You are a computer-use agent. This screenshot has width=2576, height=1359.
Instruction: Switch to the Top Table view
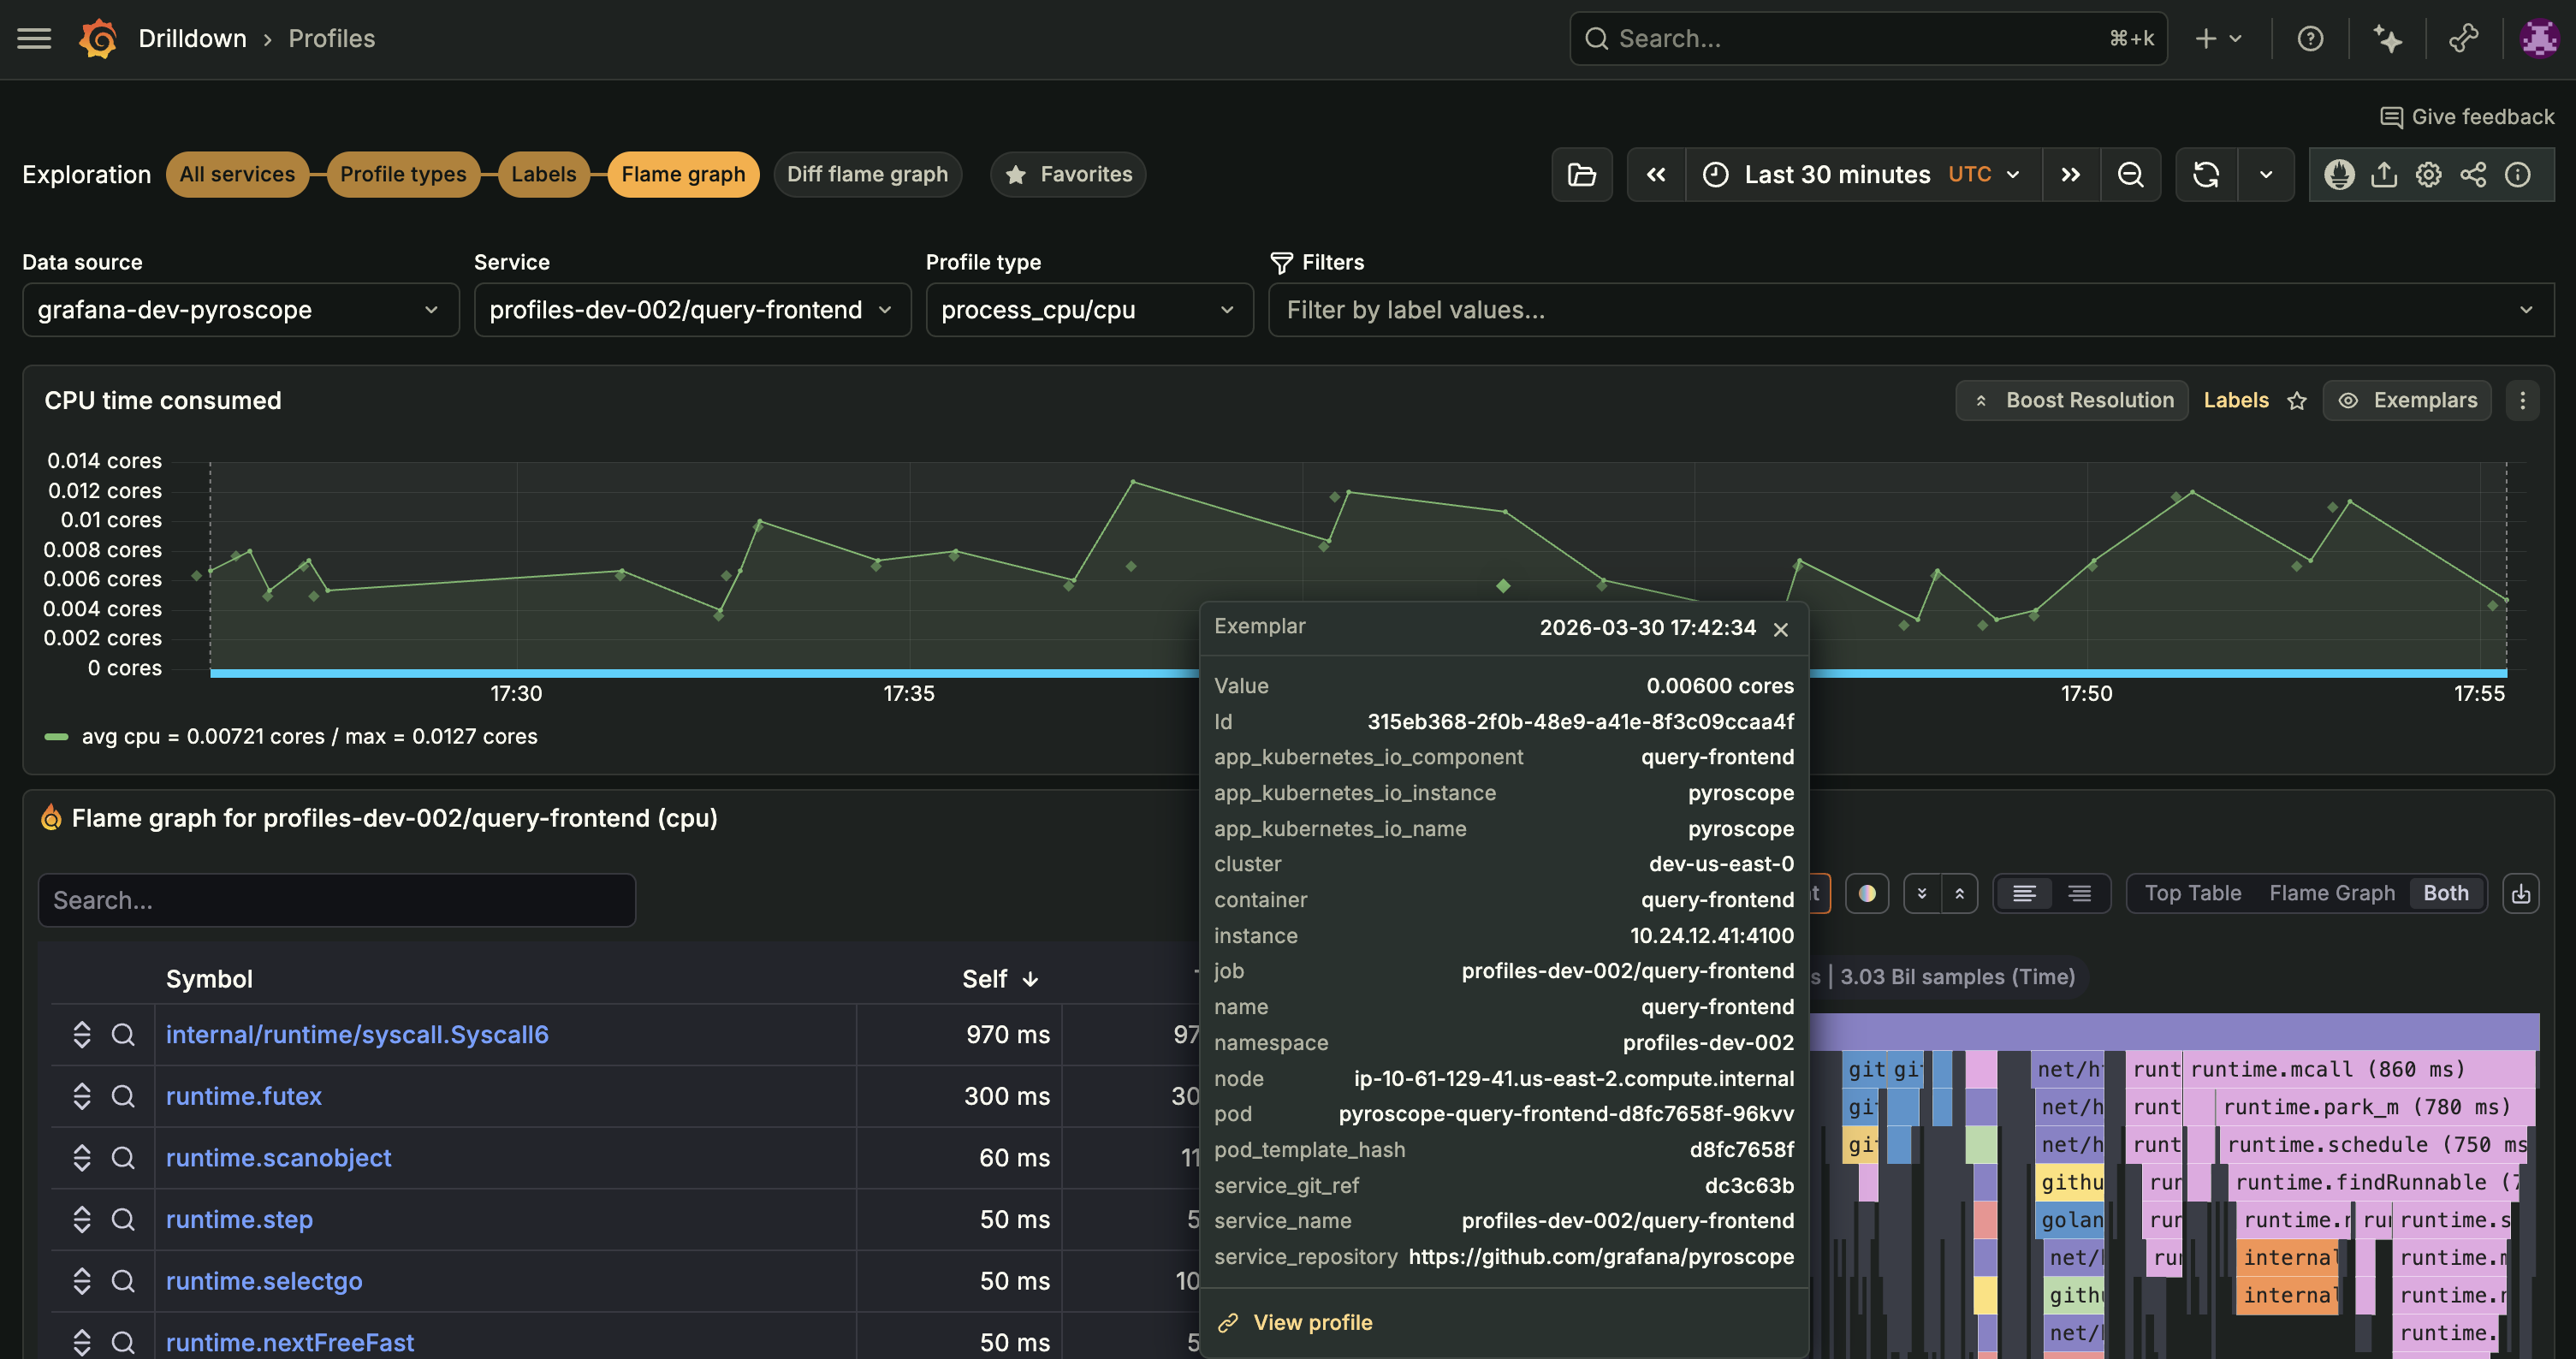[2192, 893]
